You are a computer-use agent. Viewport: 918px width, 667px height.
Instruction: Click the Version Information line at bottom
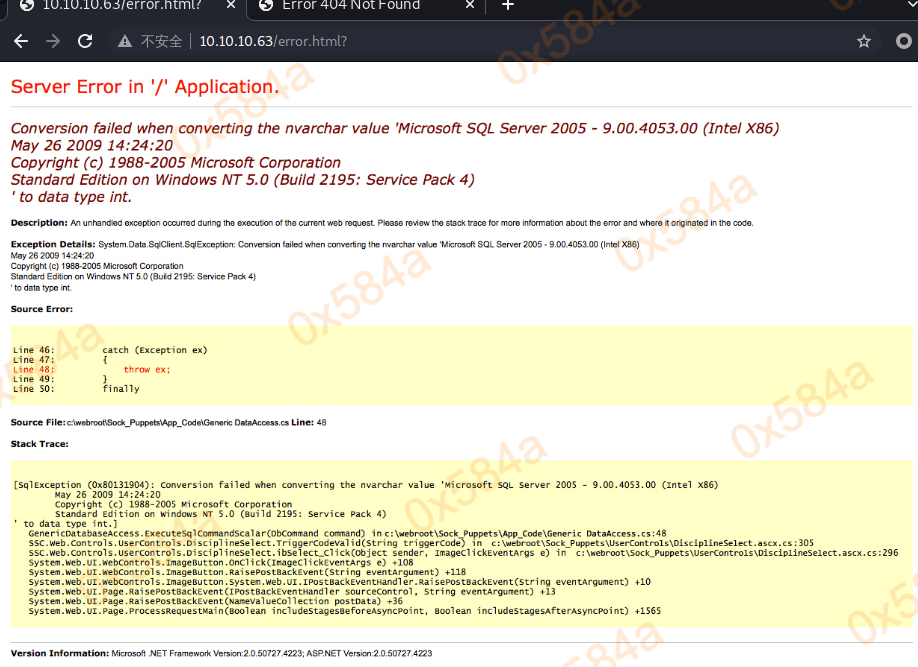click(221, 653)
